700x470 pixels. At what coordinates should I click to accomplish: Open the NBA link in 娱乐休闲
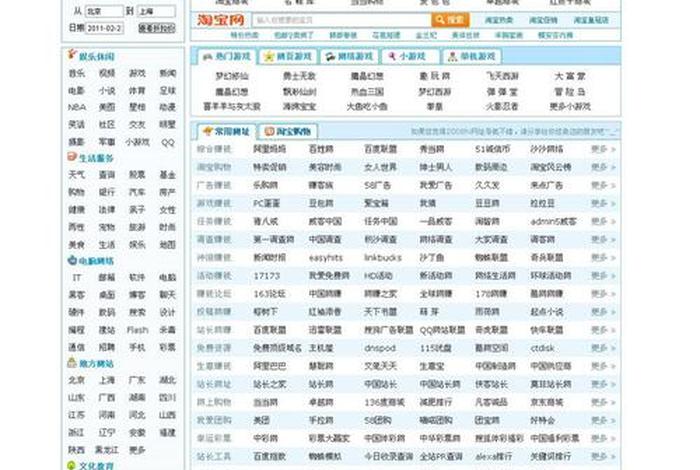point(77,107)
